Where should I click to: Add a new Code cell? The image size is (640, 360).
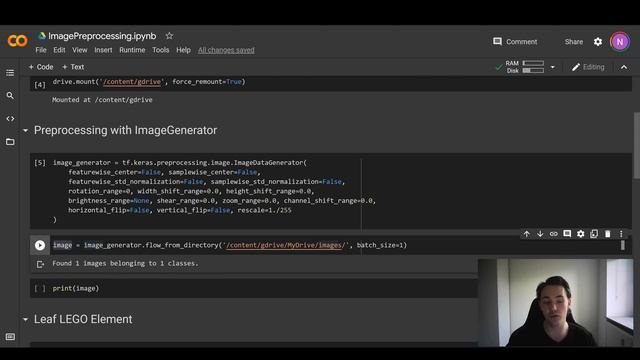(41, 67)
